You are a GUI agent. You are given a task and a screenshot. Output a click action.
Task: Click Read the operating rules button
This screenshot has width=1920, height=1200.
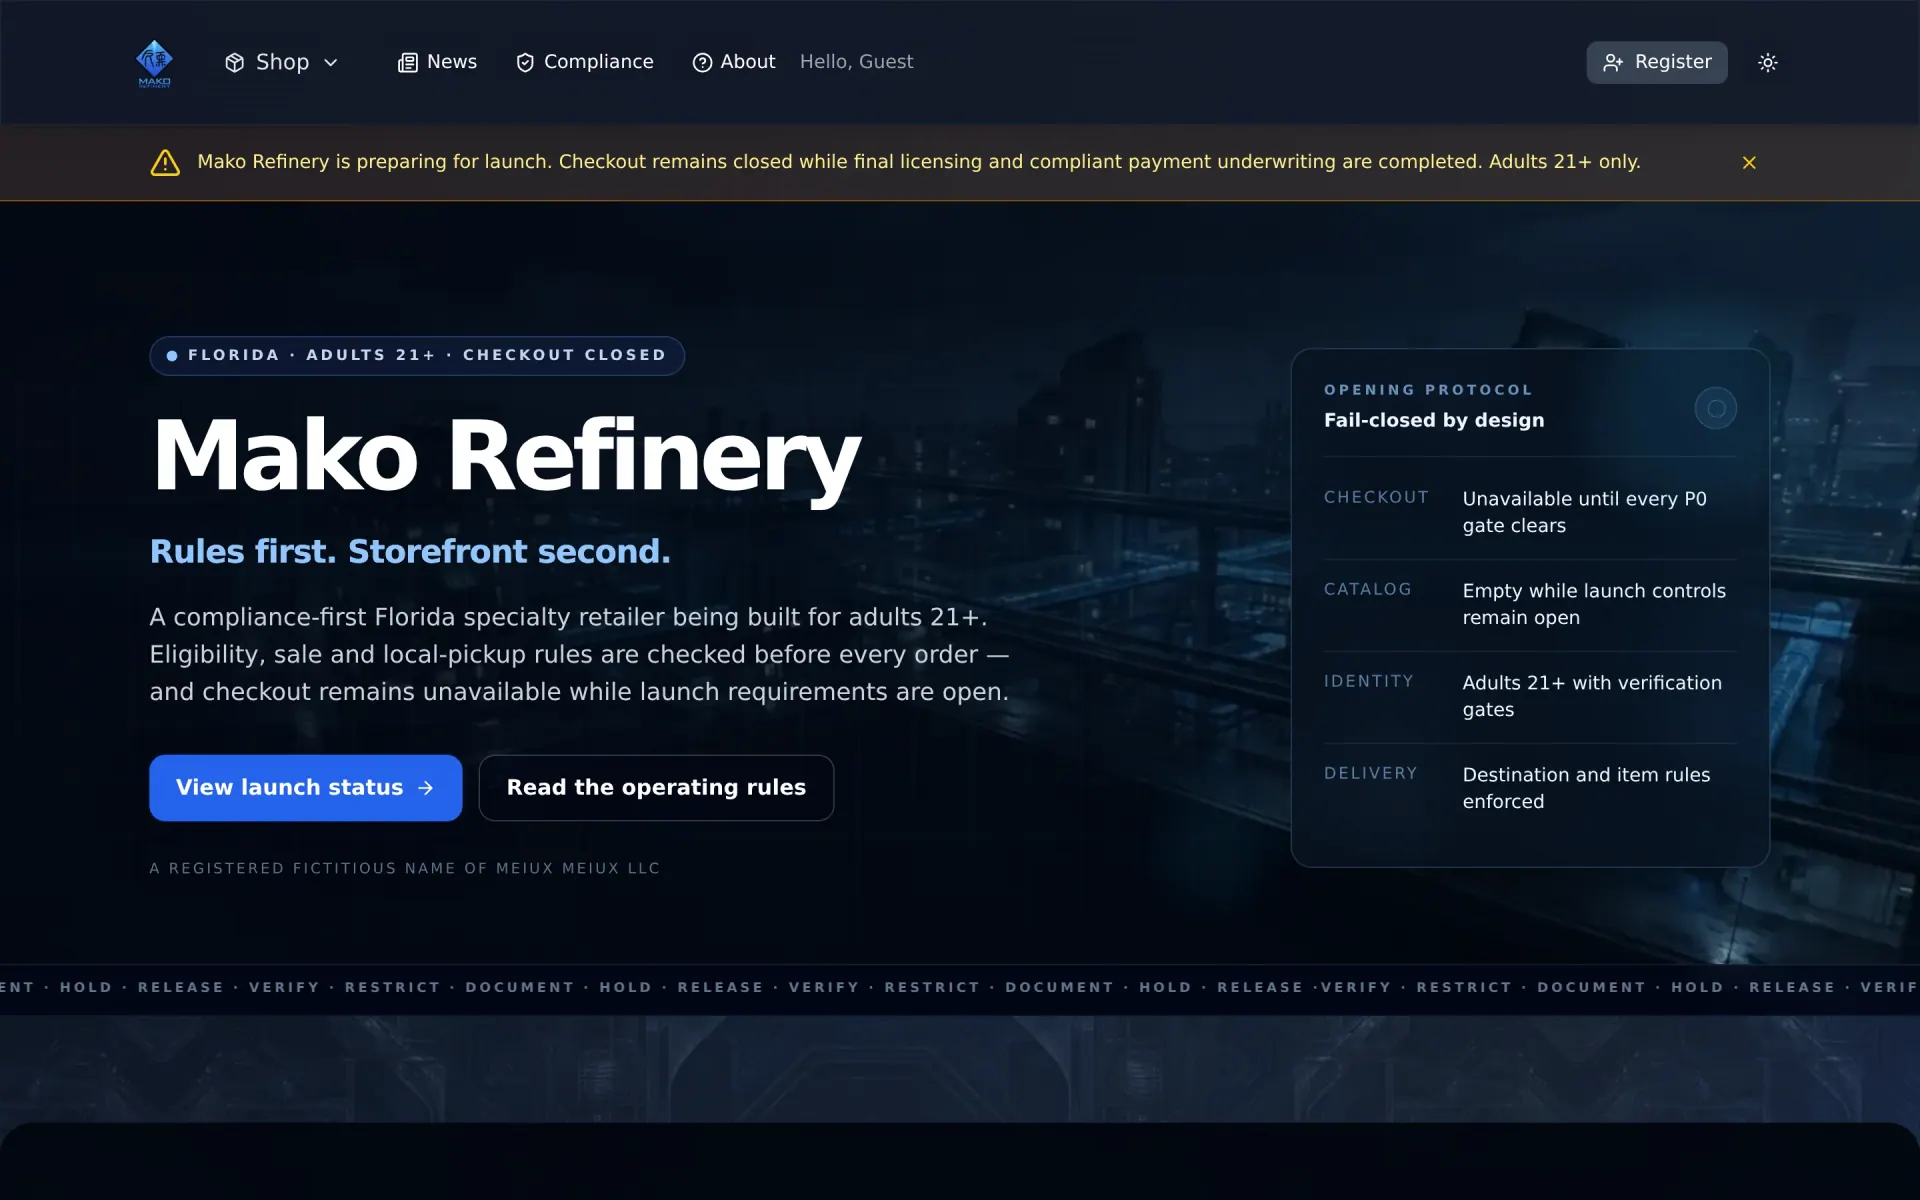[x=656, y=788]
